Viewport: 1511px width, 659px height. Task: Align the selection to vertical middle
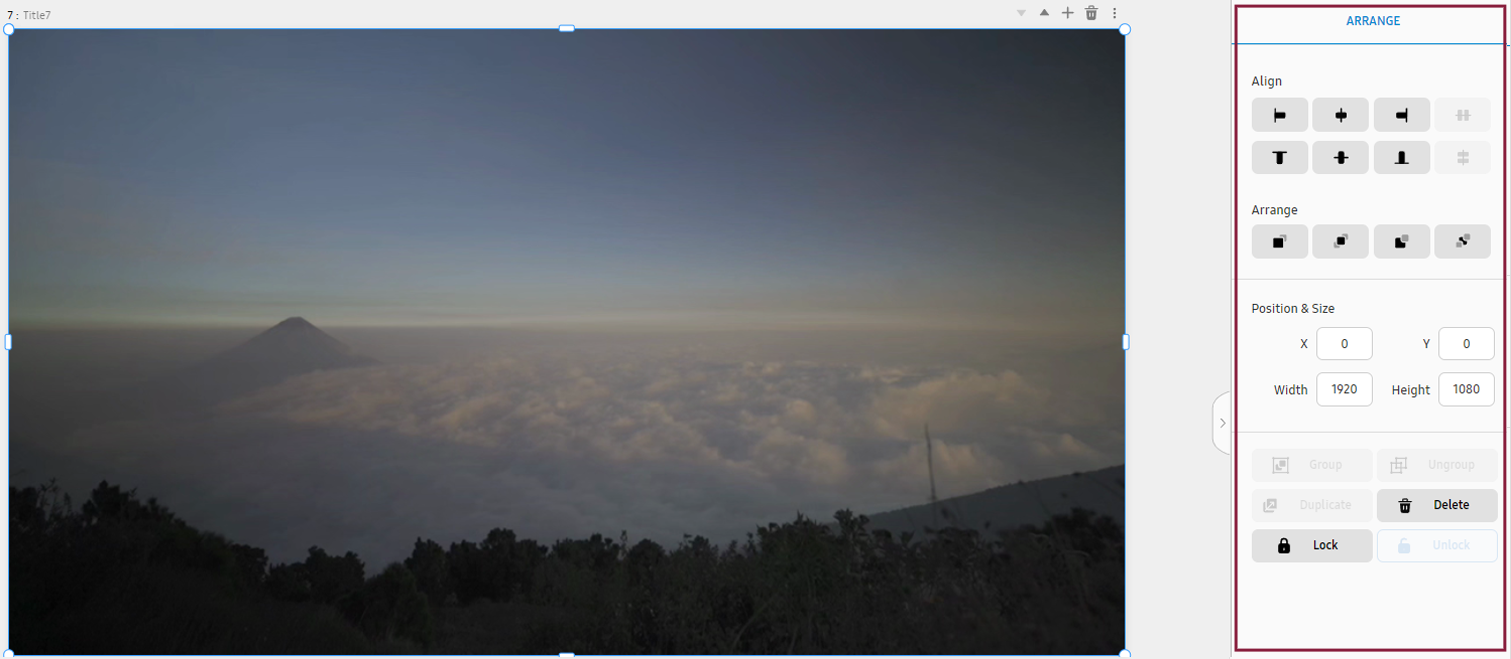tap(1340, 158)
